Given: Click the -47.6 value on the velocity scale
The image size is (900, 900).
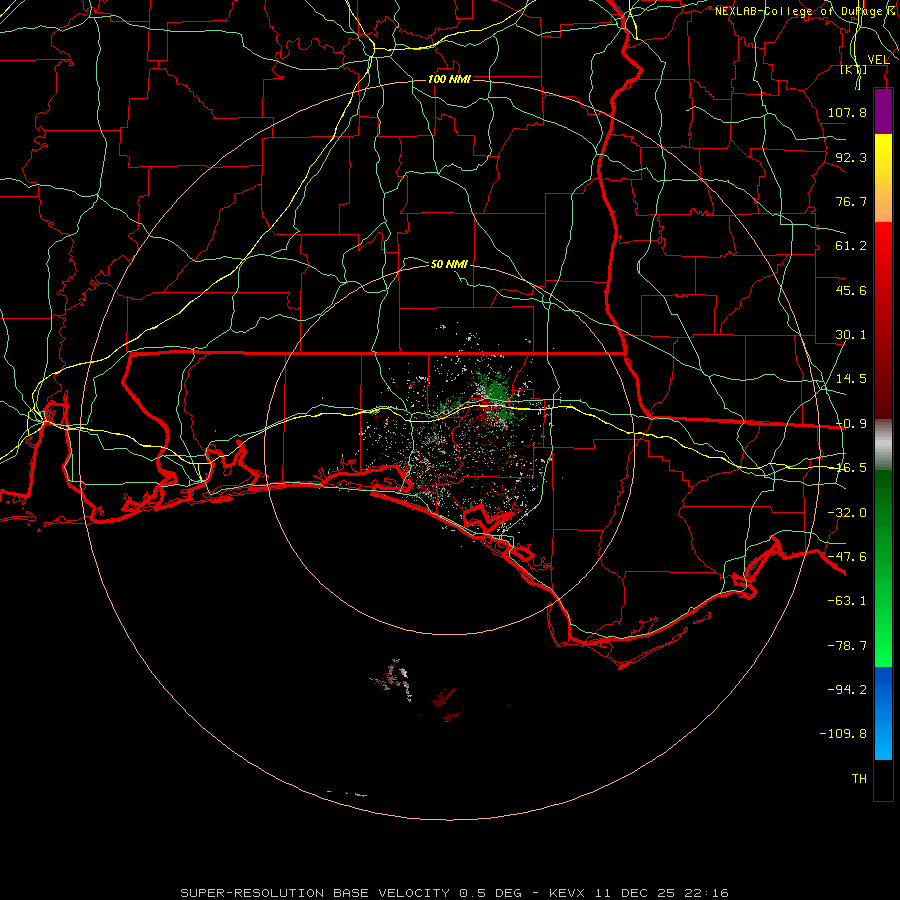Looking at the screenshot, I should click(847, 557).
